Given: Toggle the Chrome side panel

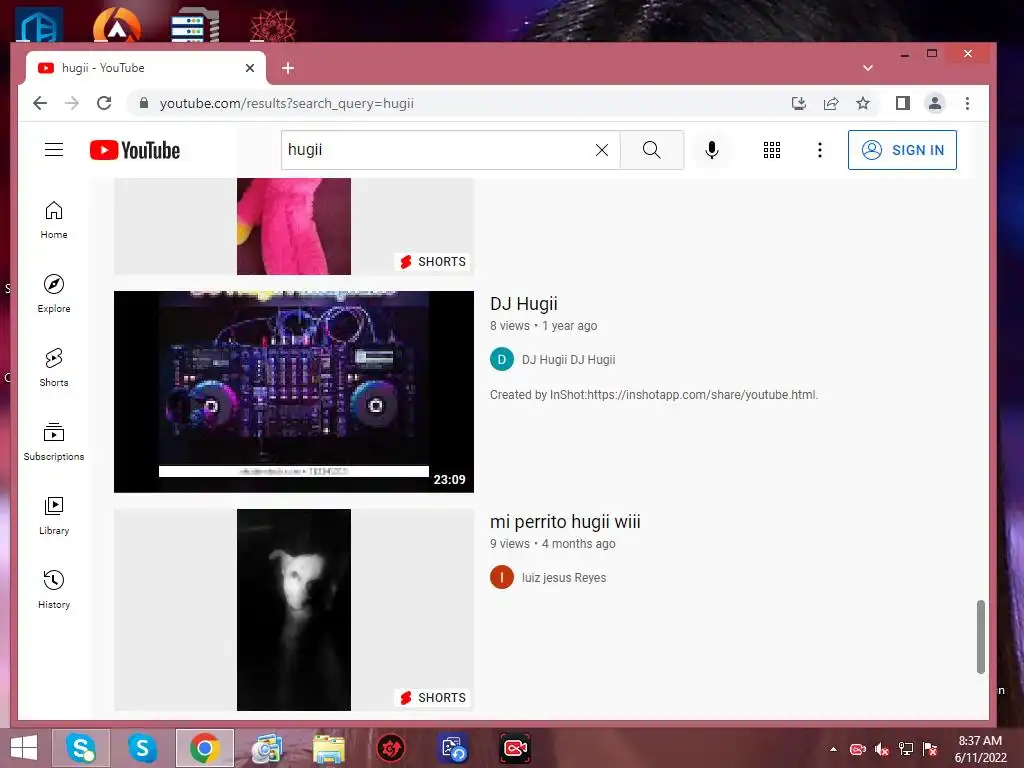Looking at the screenshot, I should click(x=903, y=103).
